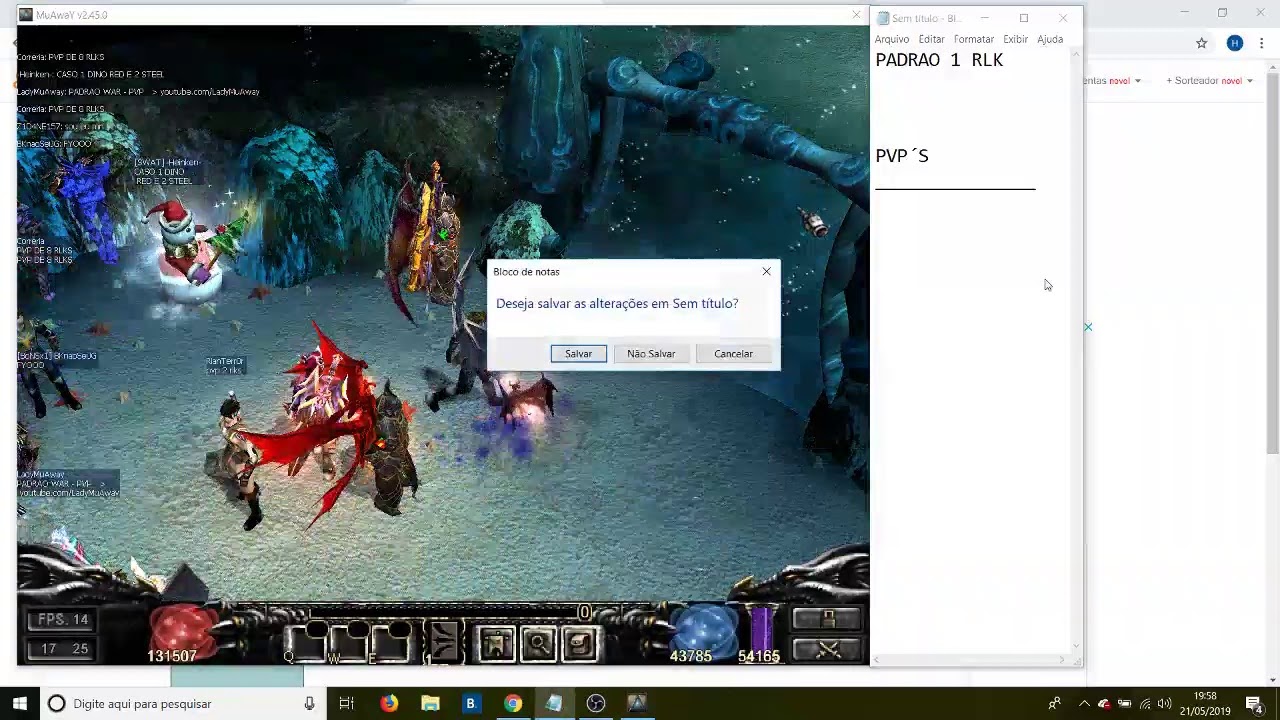
Task: Click the FPS counter display
Action: pos(63,620)
